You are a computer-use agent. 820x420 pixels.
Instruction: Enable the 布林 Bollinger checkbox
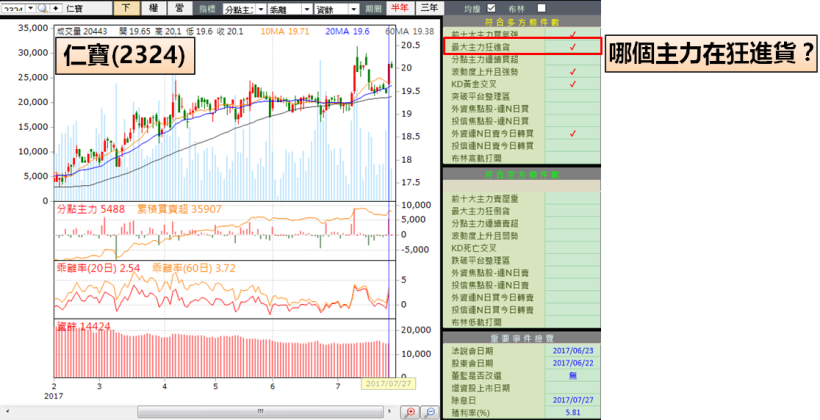click(x=541, y=8)
